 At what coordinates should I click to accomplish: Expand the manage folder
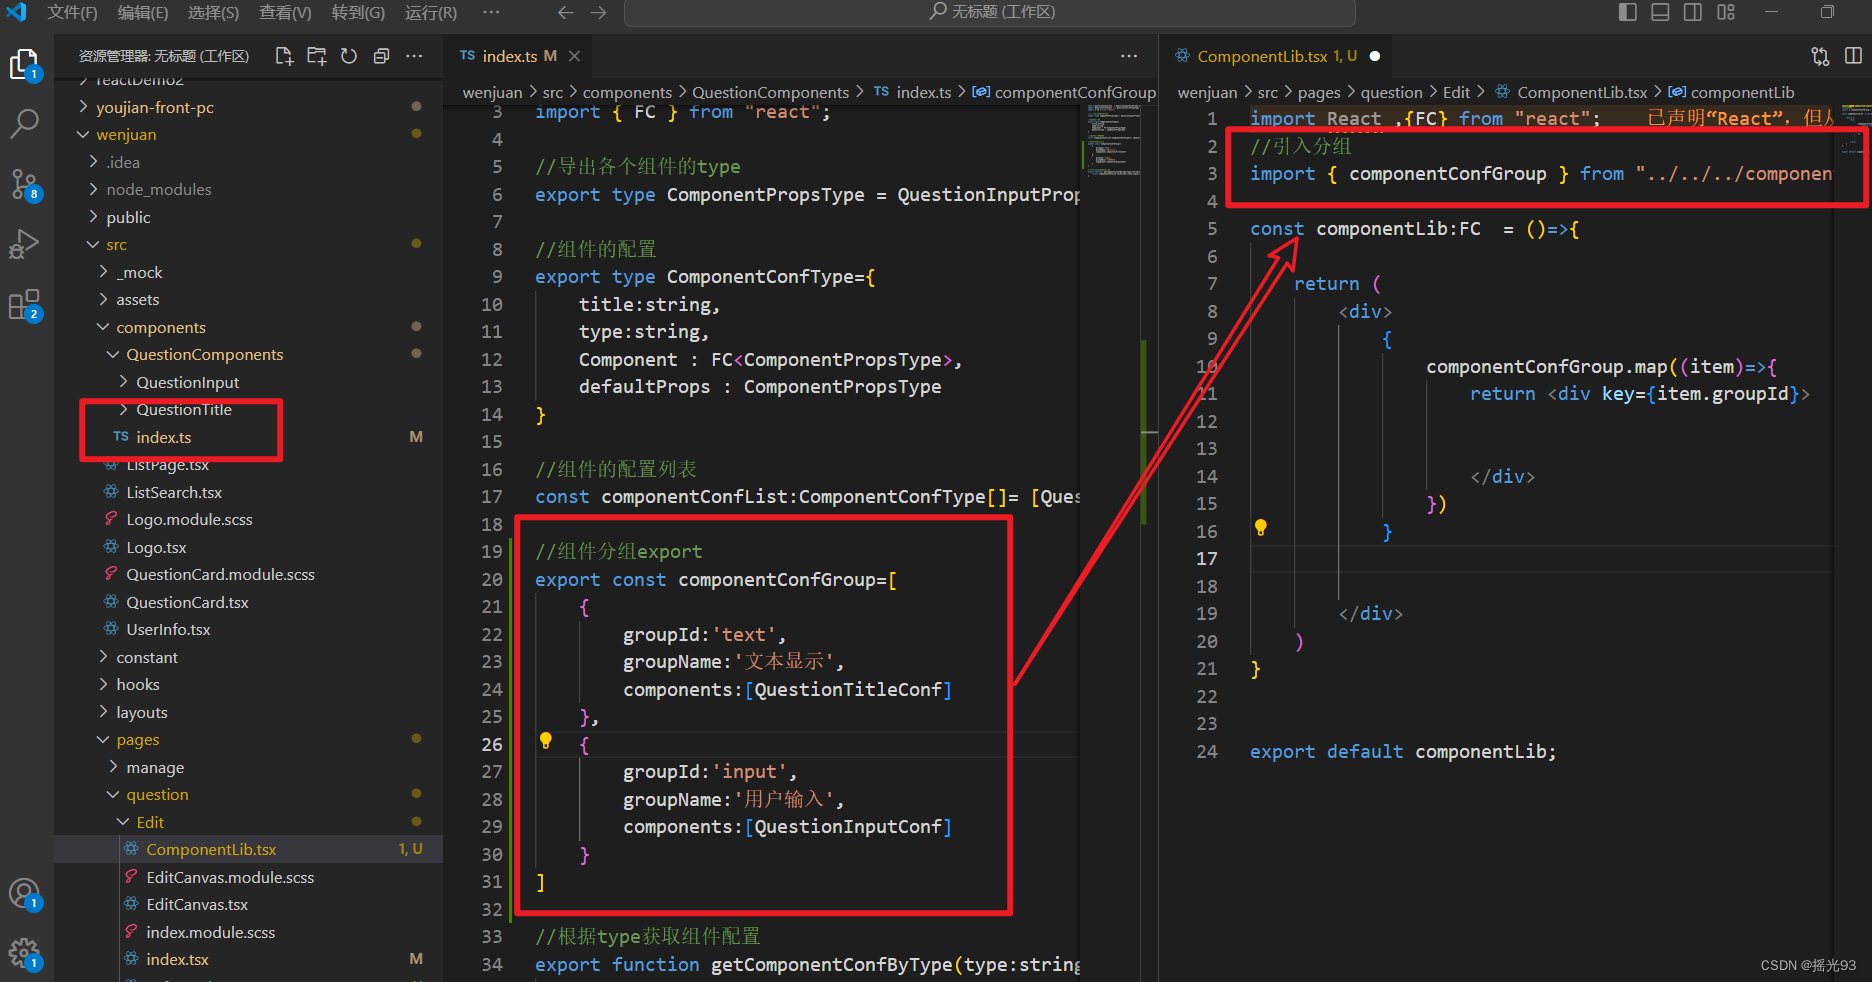248,767
